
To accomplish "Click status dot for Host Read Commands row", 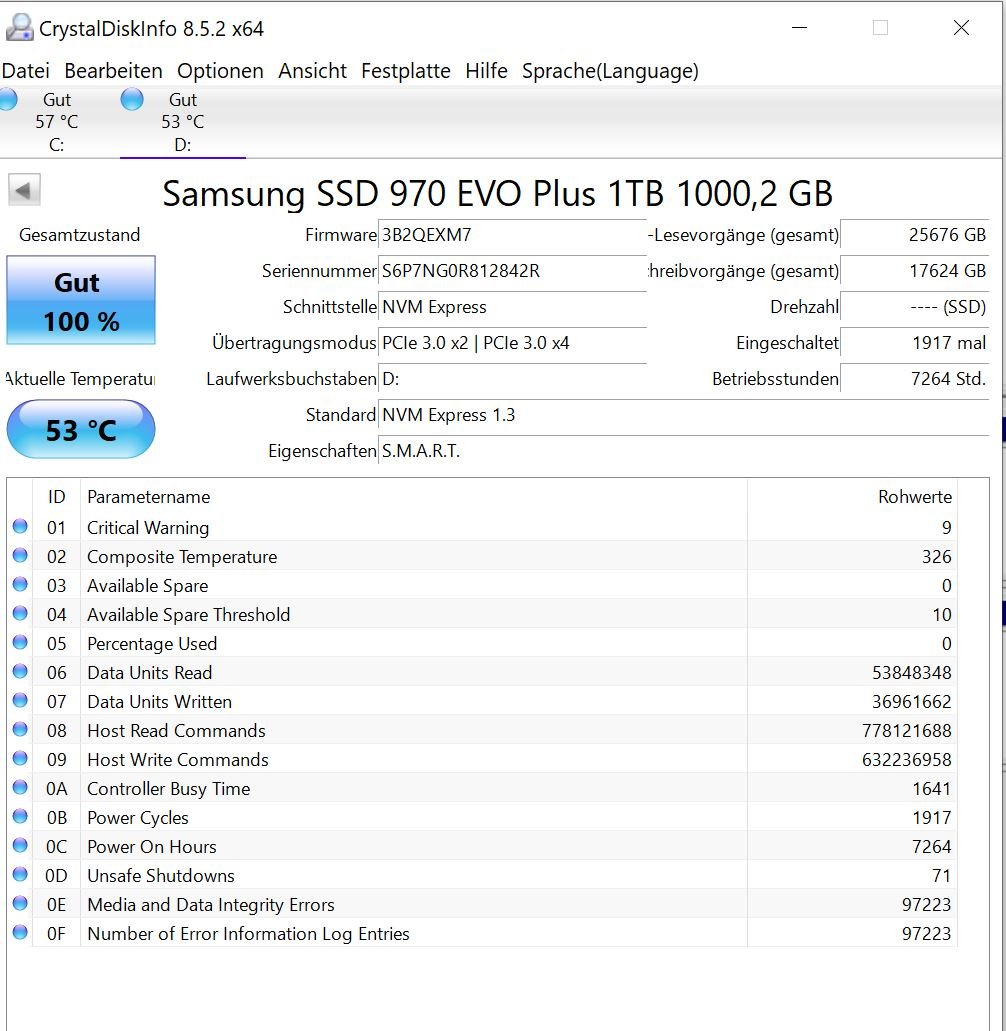I will click(x=20, y=729).
